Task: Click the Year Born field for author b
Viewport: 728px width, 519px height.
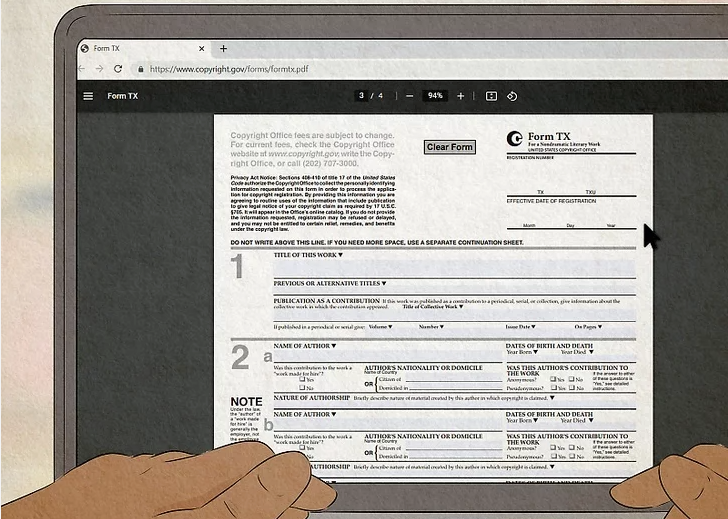Action: coord(532,427)
